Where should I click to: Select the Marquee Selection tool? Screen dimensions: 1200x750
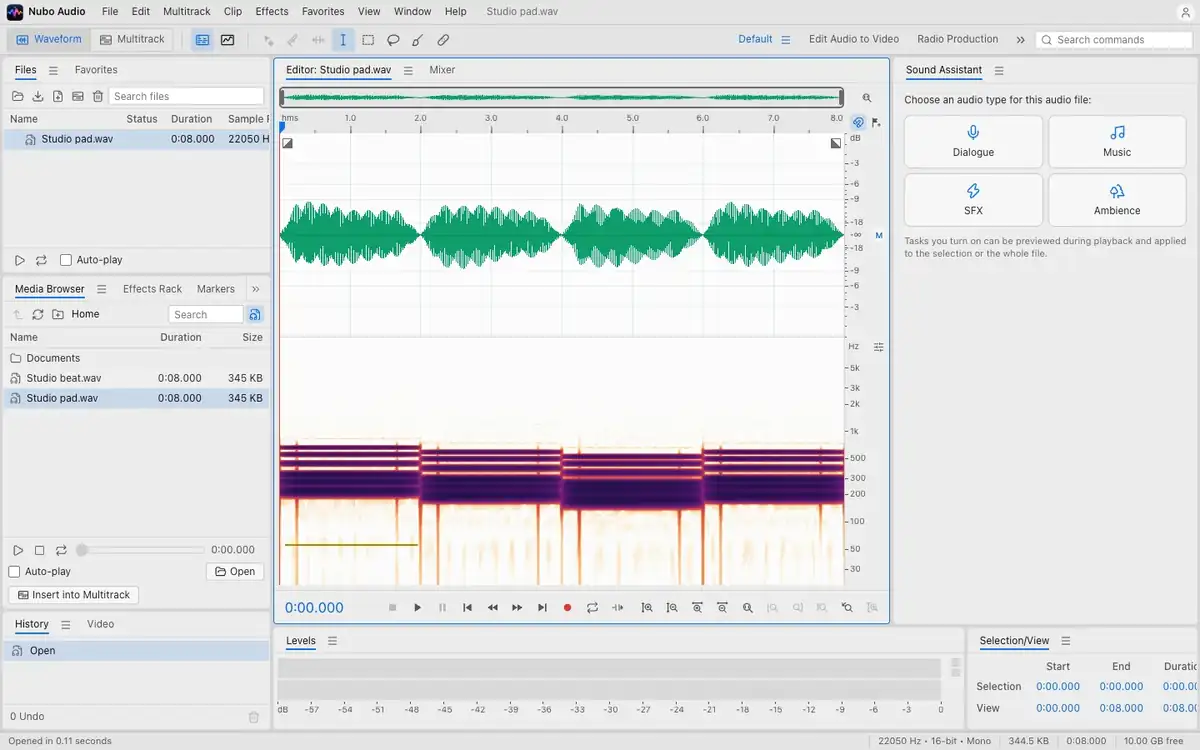pos(368,40)
